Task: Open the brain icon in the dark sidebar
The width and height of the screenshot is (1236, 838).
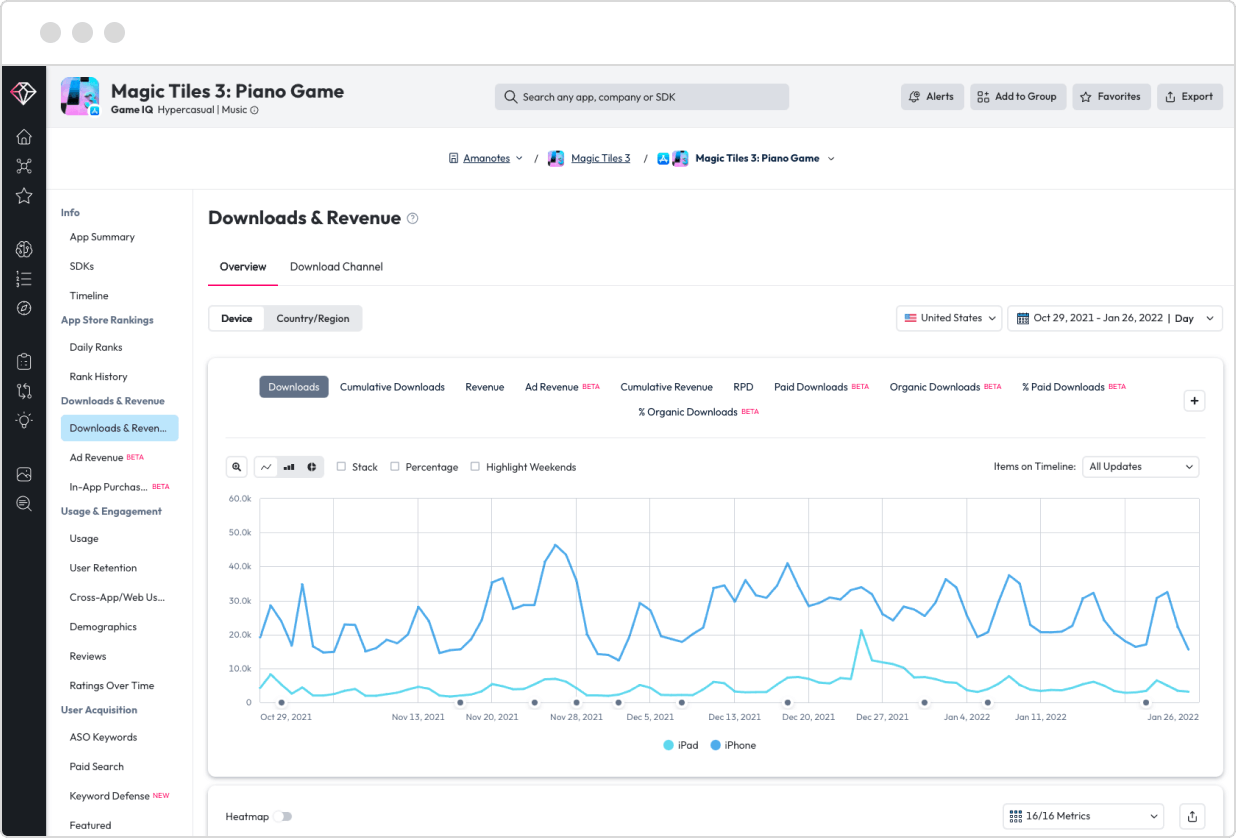Action: click(x=24, y=249)
